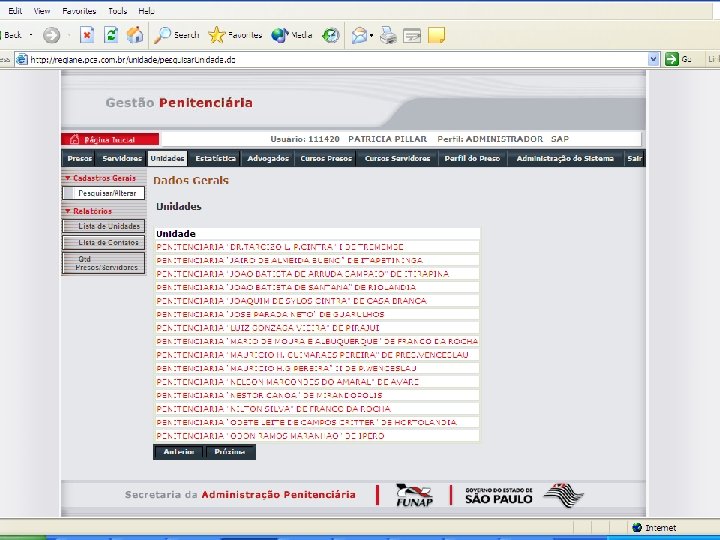Click the Página Inicial button

pyautogui.click(x=110, y=139)
